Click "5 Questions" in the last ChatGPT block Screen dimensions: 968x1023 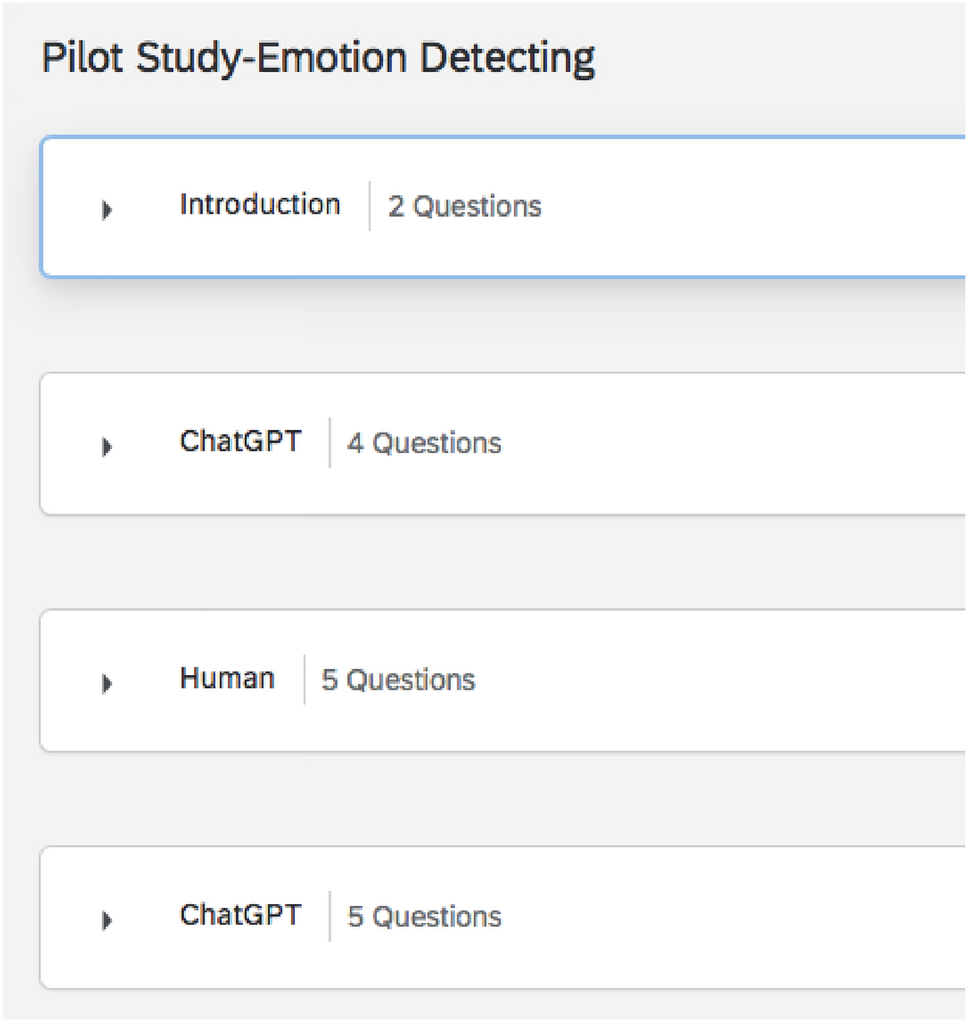(424, 917)
